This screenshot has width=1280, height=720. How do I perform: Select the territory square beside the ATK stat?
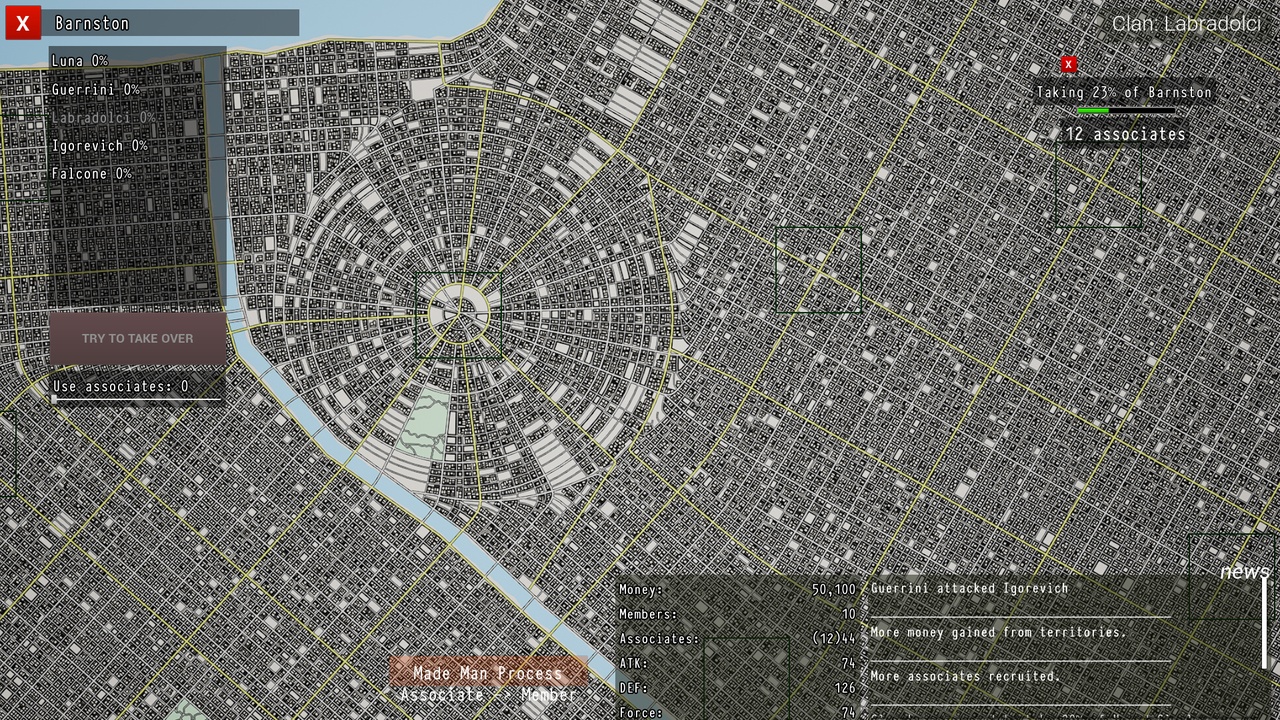coord(747,679)
